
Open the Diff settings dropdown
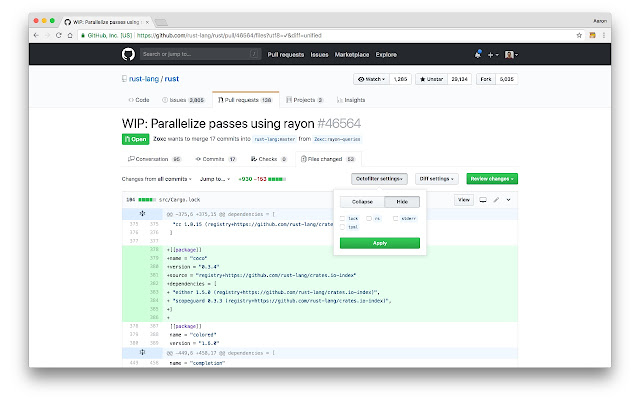pos(437,179)
